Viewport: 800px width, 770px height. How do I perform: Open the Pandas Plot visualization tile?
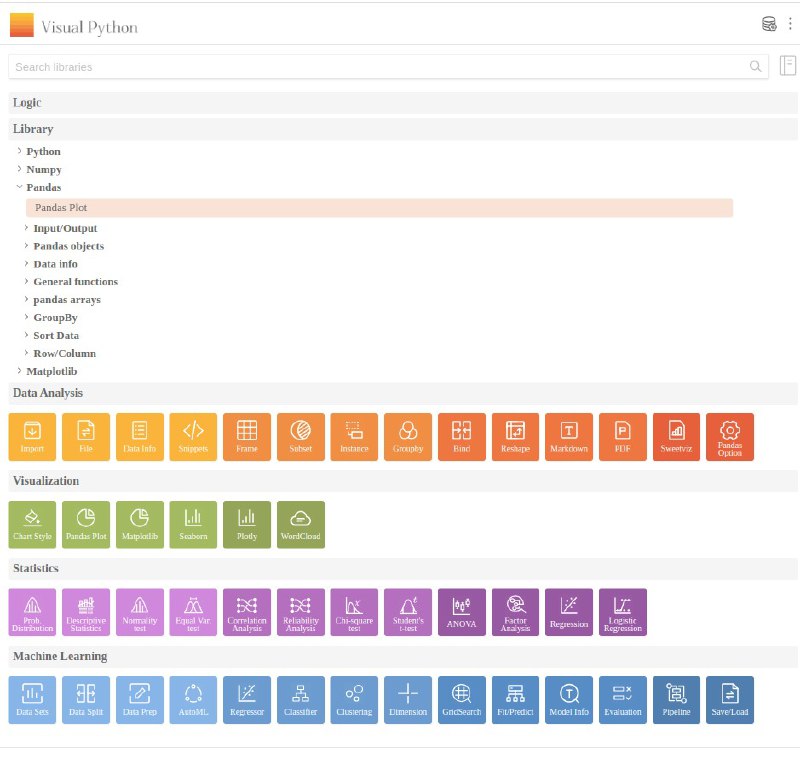point(86,525)
